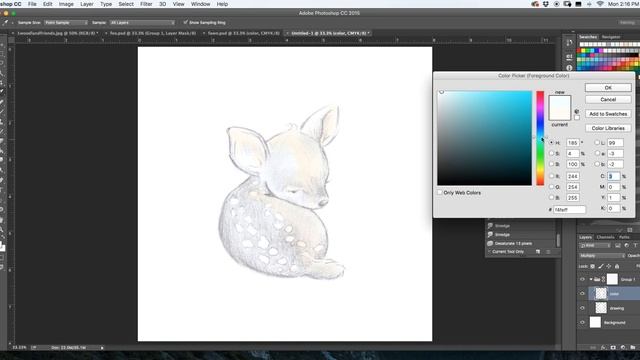Click the K black percentage field
The height and width of the screenshot is (360, 640).
pos(613,208)
